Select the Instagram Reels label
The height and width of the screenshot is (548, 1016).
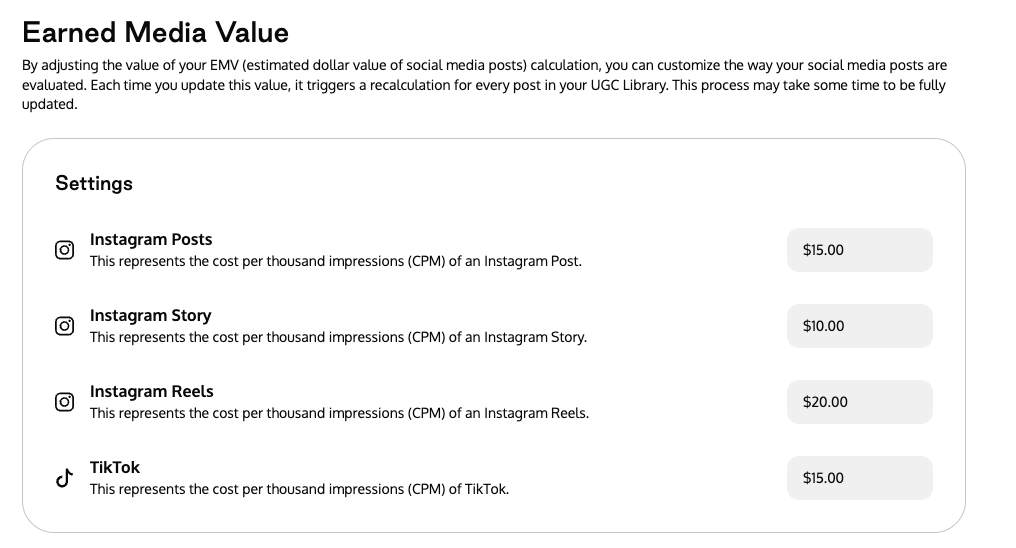[x=152, y=391]
